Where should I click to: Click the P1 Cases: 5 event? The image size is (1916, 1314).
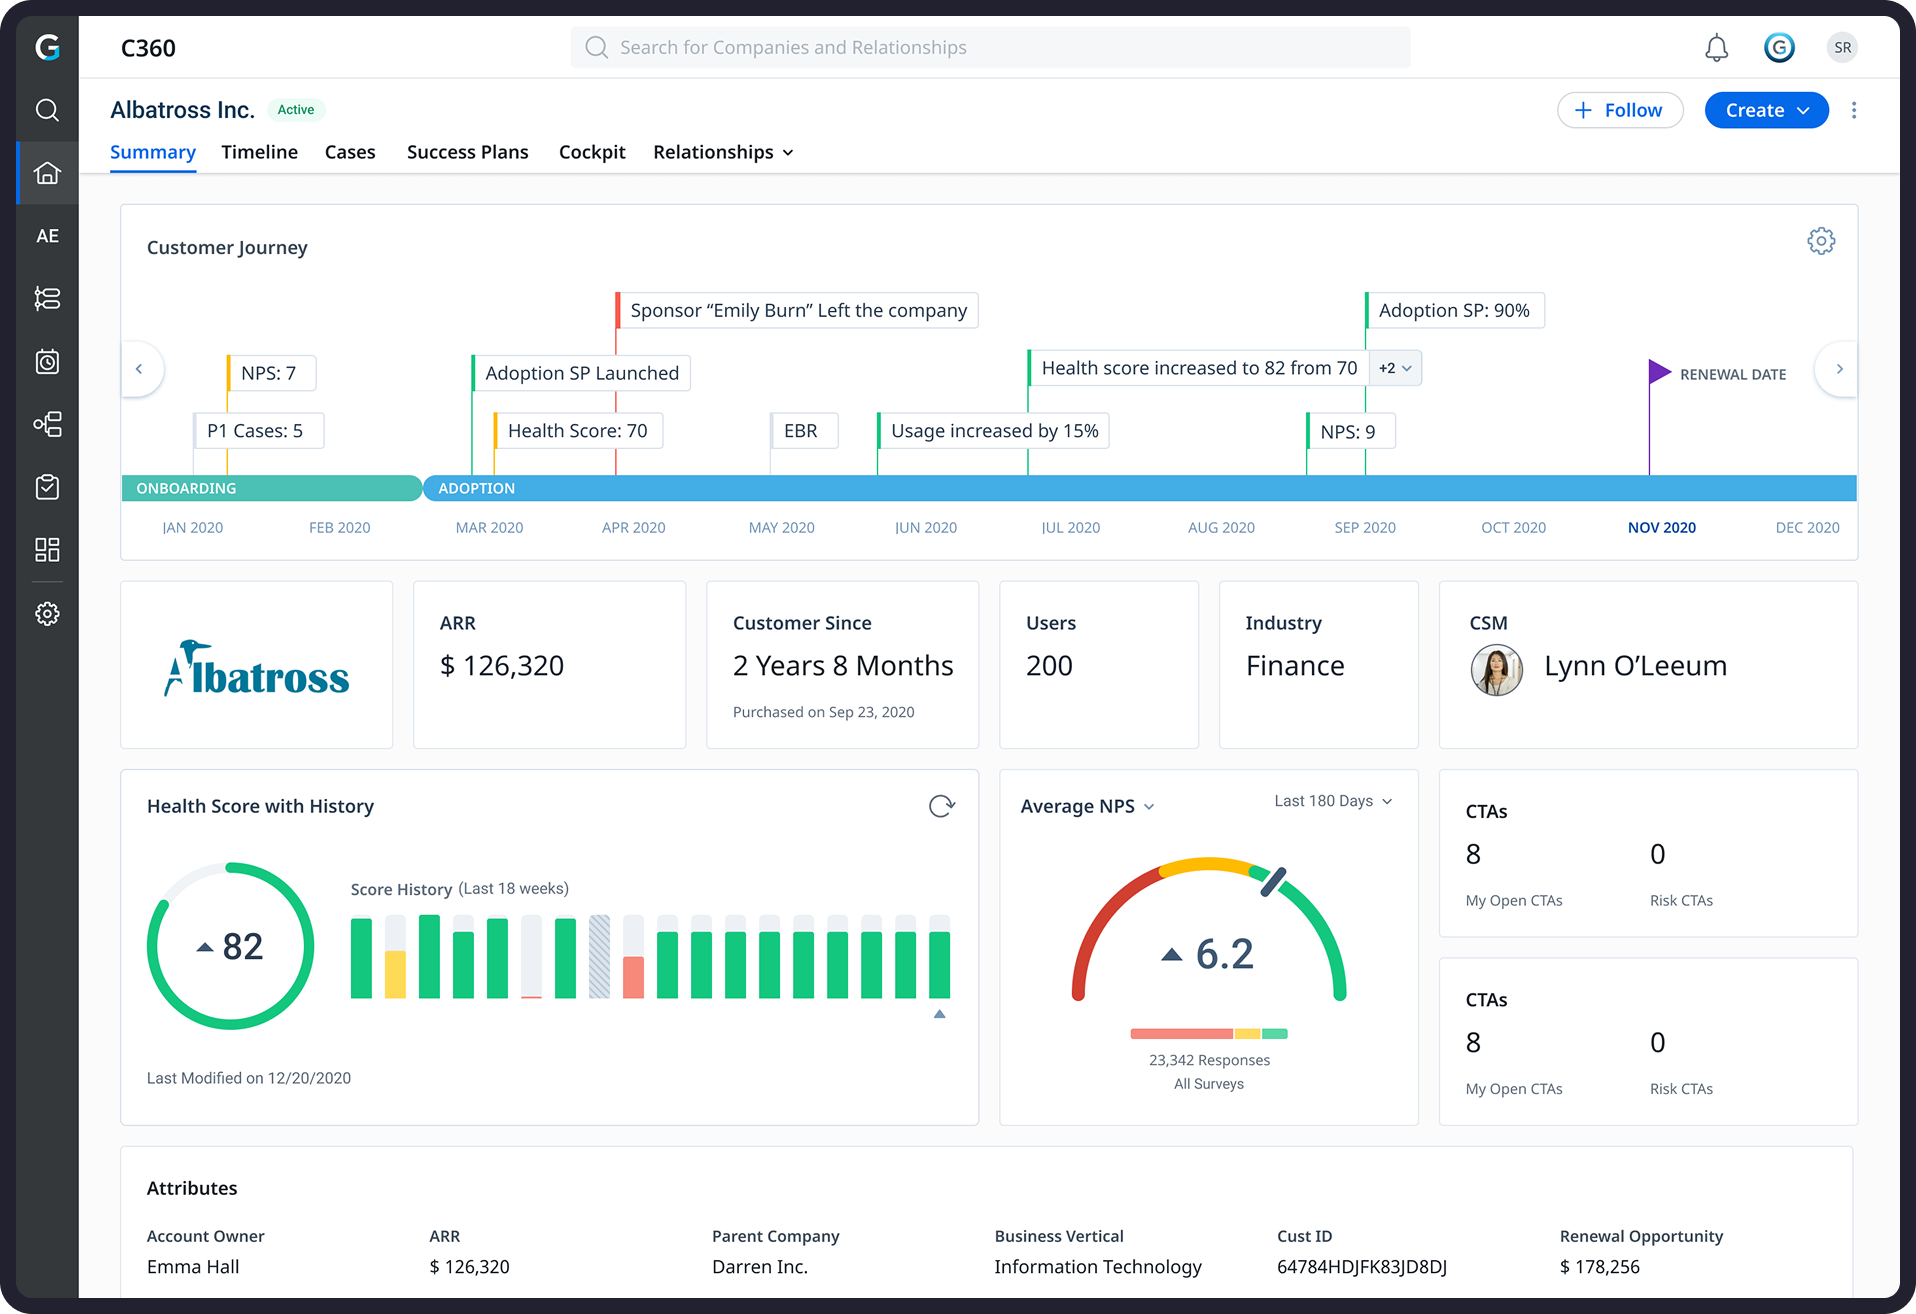pos(259,431)
